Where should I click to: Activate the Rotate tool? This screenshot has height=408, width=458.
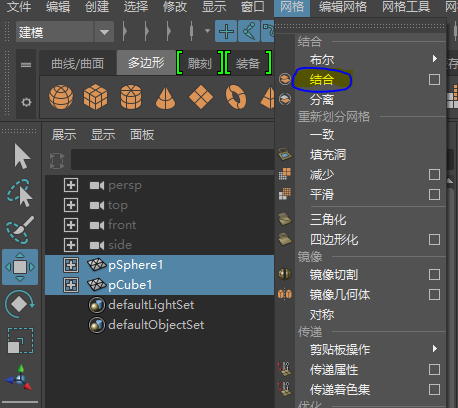tap(19, 304)
